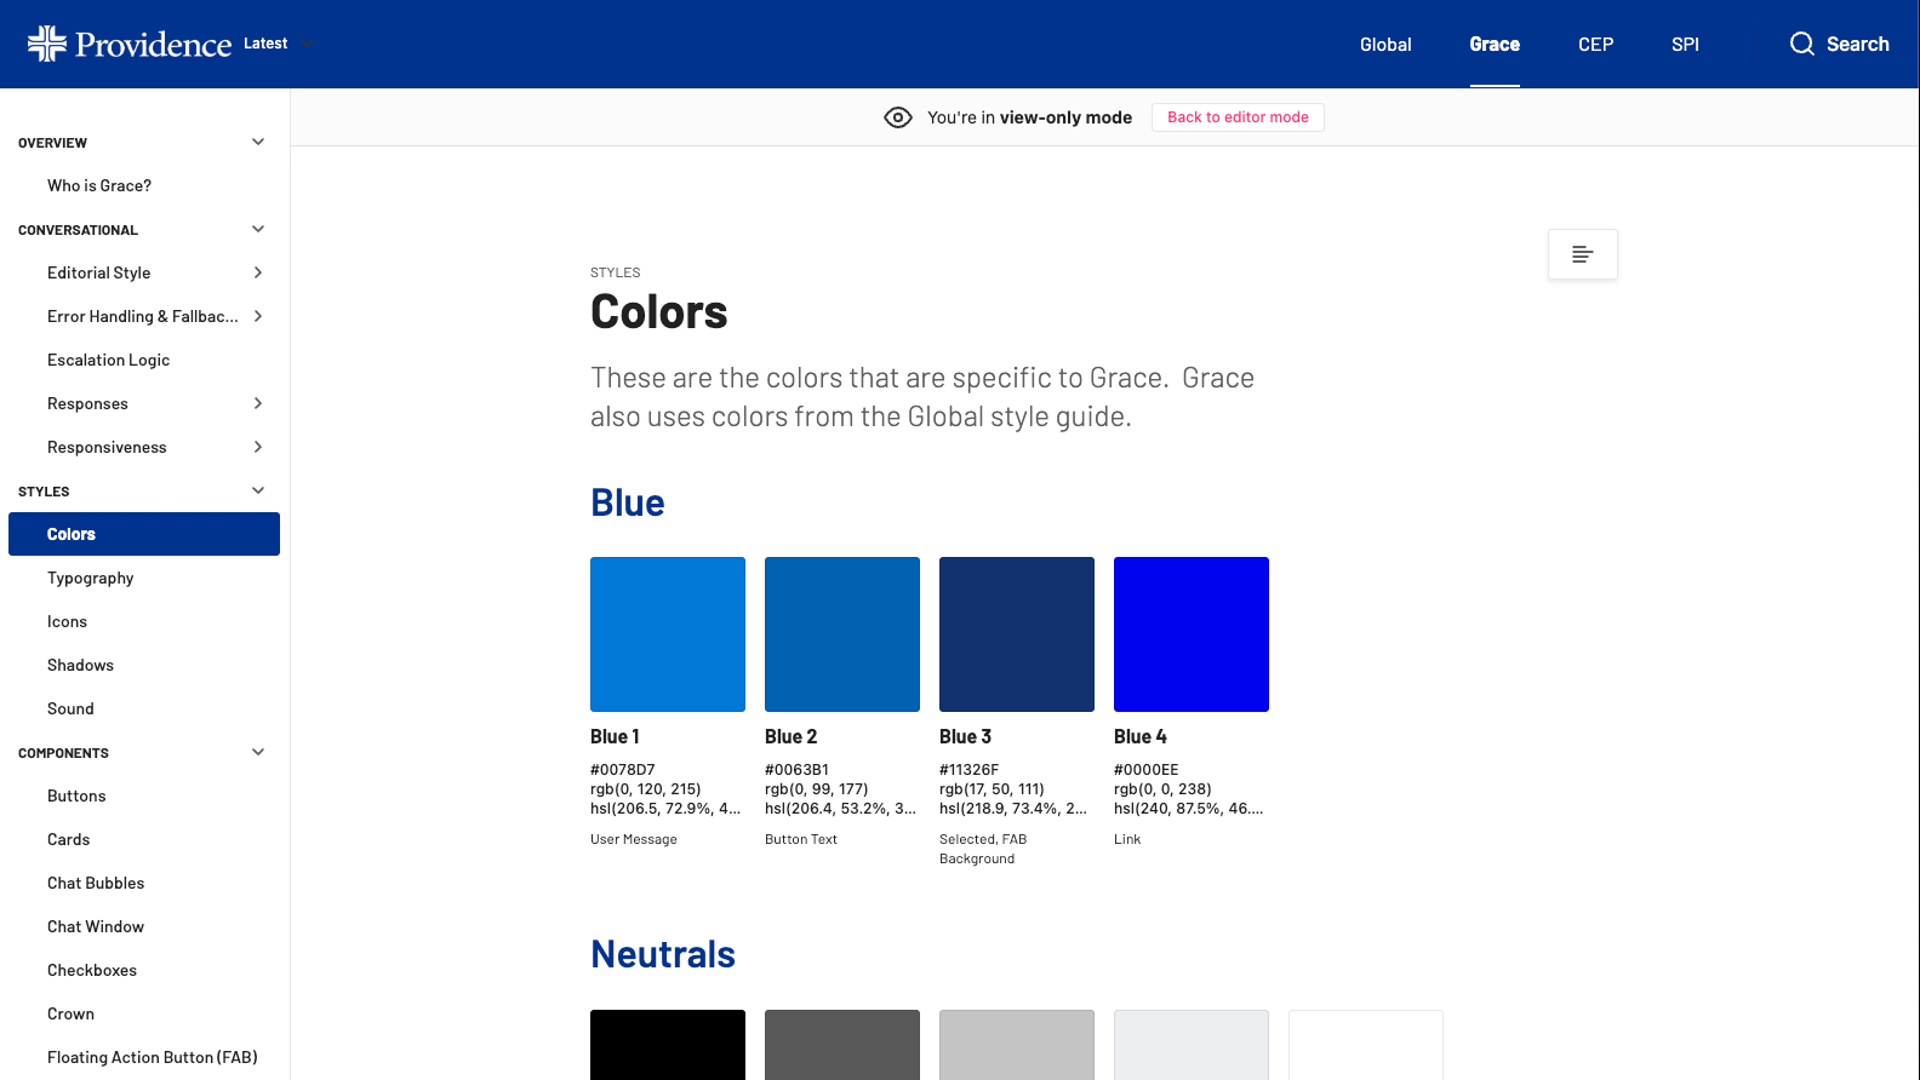
Task: Expand the Responsiveness submenu arrow
Action: click(258, 447)
